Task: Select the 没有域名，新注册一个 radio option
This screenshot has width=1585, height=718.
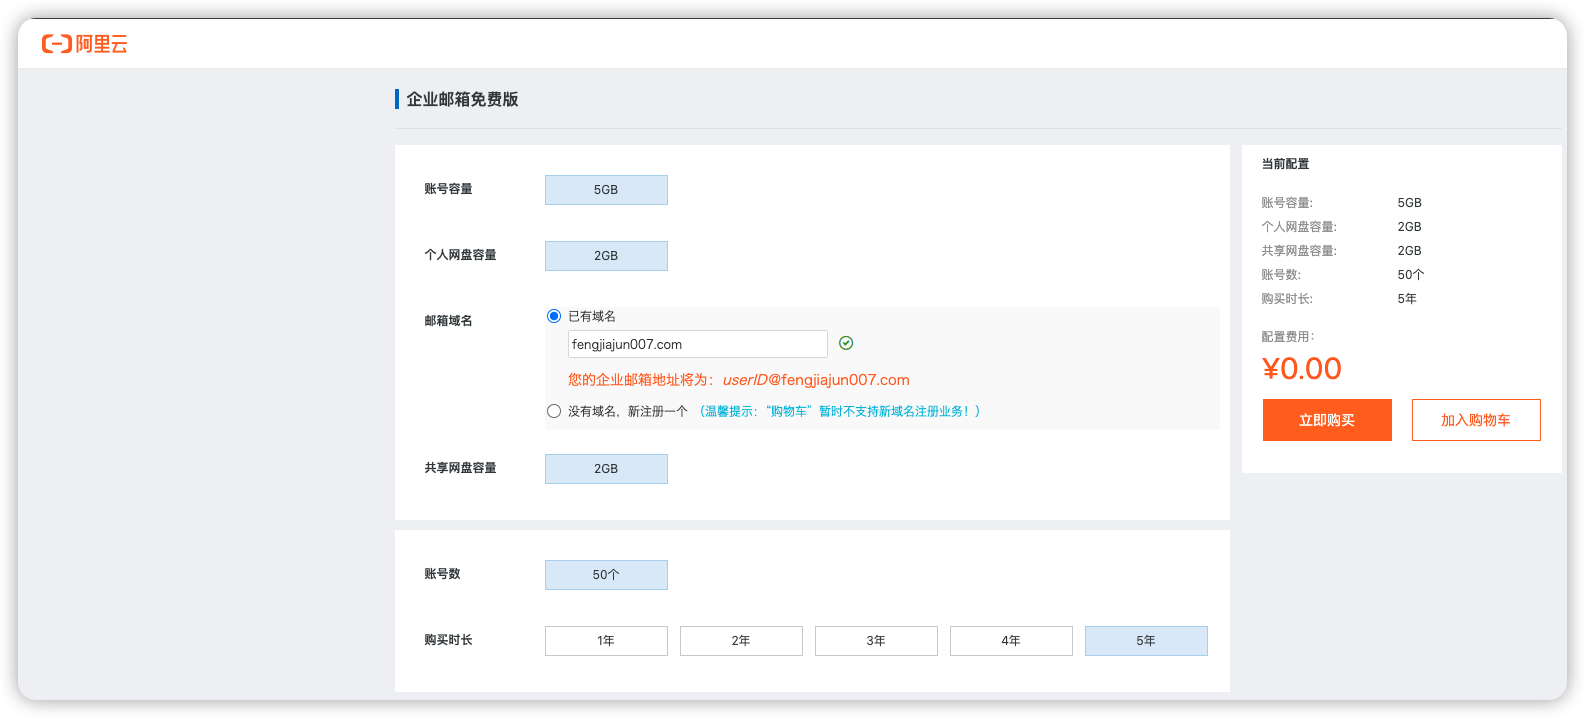Action: click(554, 411)
